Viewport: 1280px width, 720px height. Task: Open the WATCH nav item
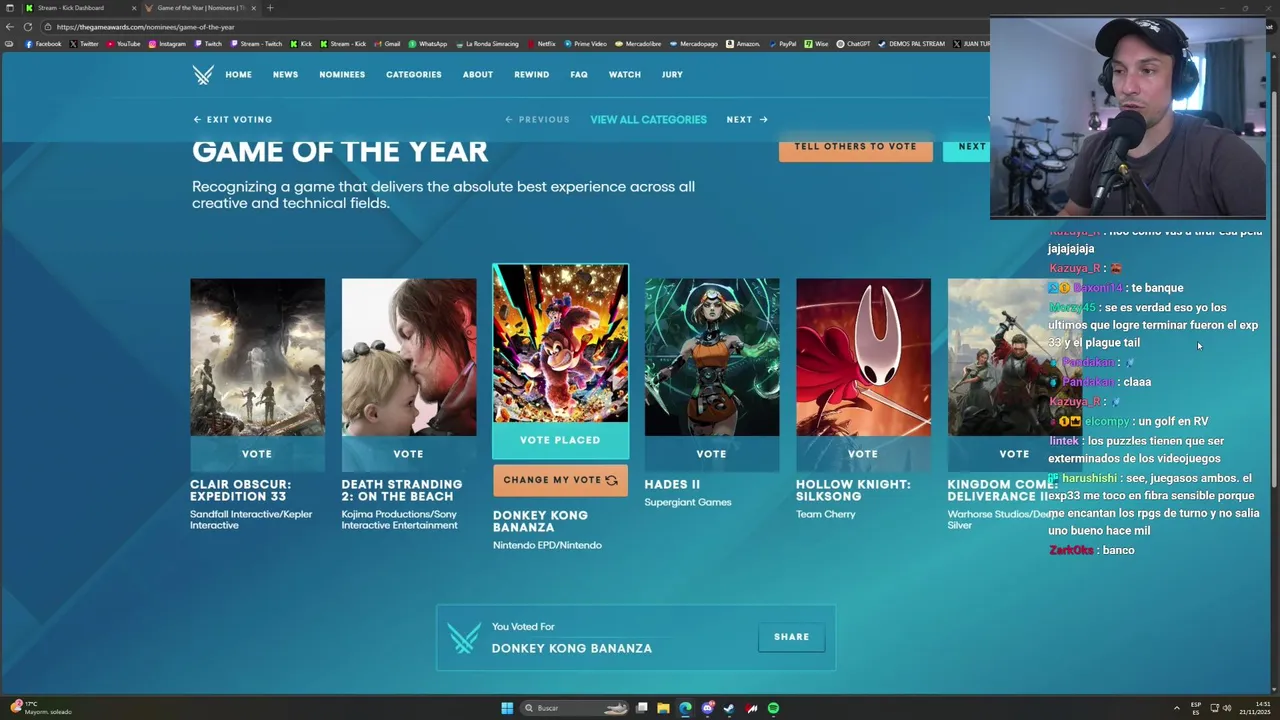[625, 75]
